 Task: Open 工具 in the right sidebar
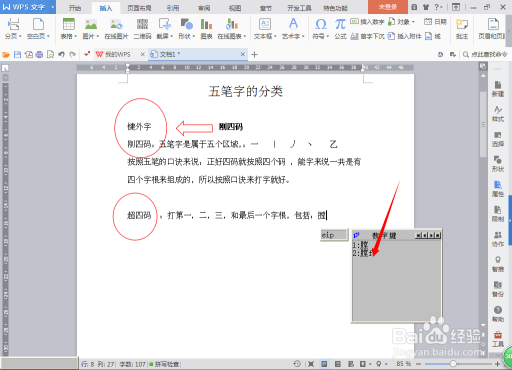pos(498,339)
